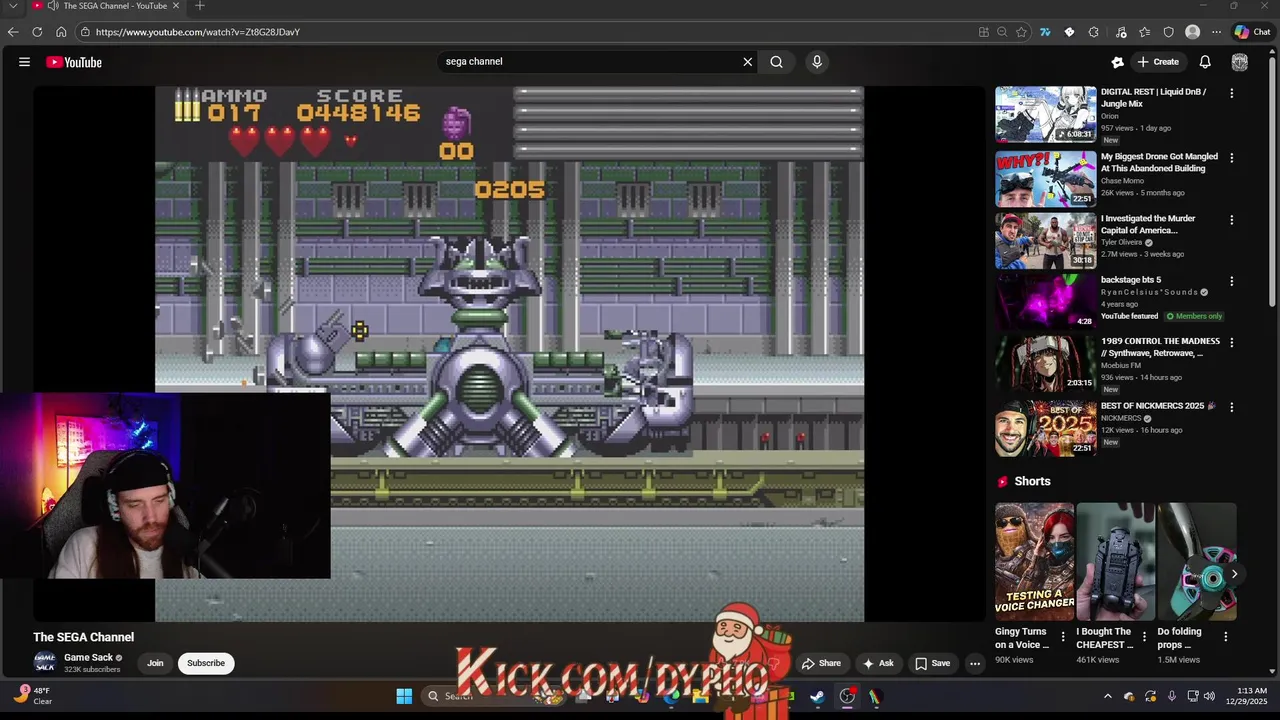Viewport: 1280px width, 720px height.
Task: Open the microphone tray icon
Action: tap(1171, 696)
